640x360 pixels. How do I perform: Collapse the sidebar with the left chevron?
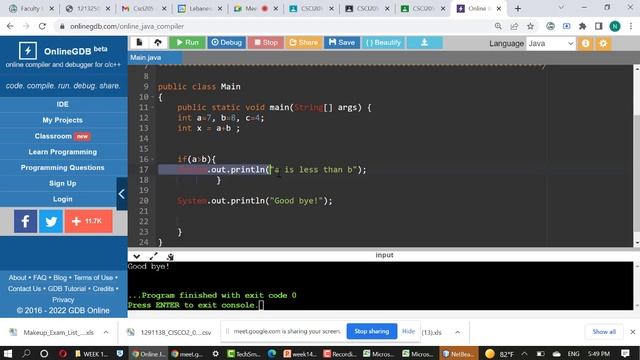point(122,194)
